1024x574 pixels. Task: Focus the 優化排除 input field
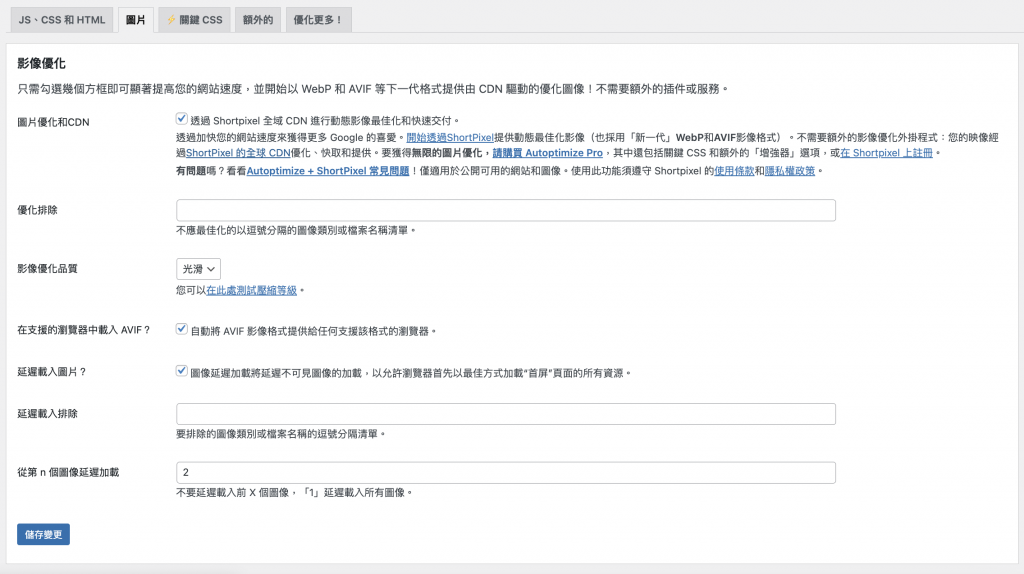tap(505, 210)
